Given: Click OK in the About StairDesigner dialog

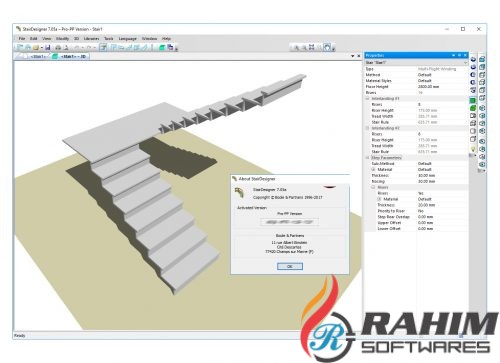Looking at the screenshot, I should click(x=290, y=266).
